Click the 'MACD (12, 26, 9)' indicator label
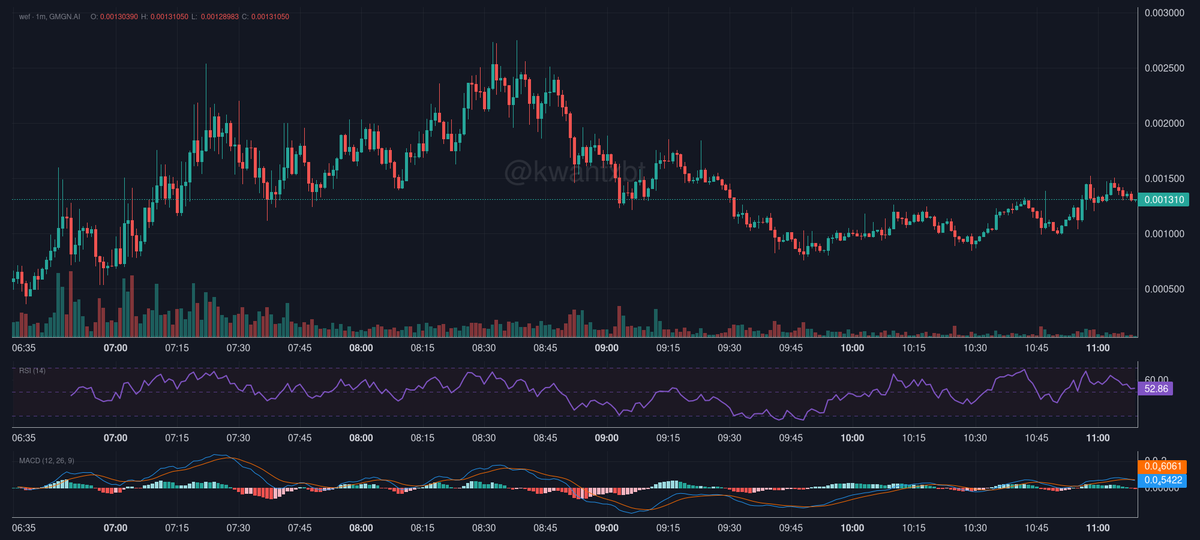Viewport: 1200px width, 540px height. pyautogui.click(x=48, y=461)
